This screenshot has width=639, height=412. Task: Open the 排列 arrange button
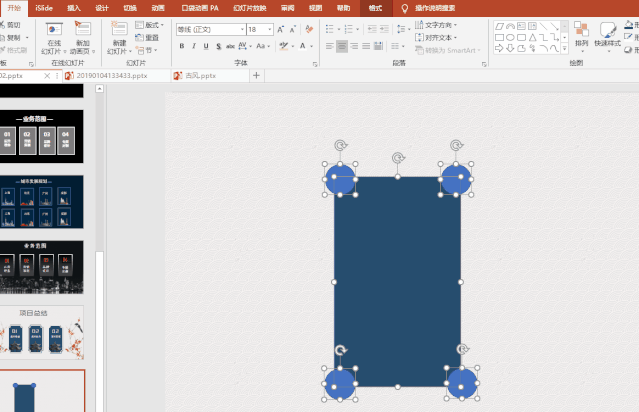tap(582, 37)
